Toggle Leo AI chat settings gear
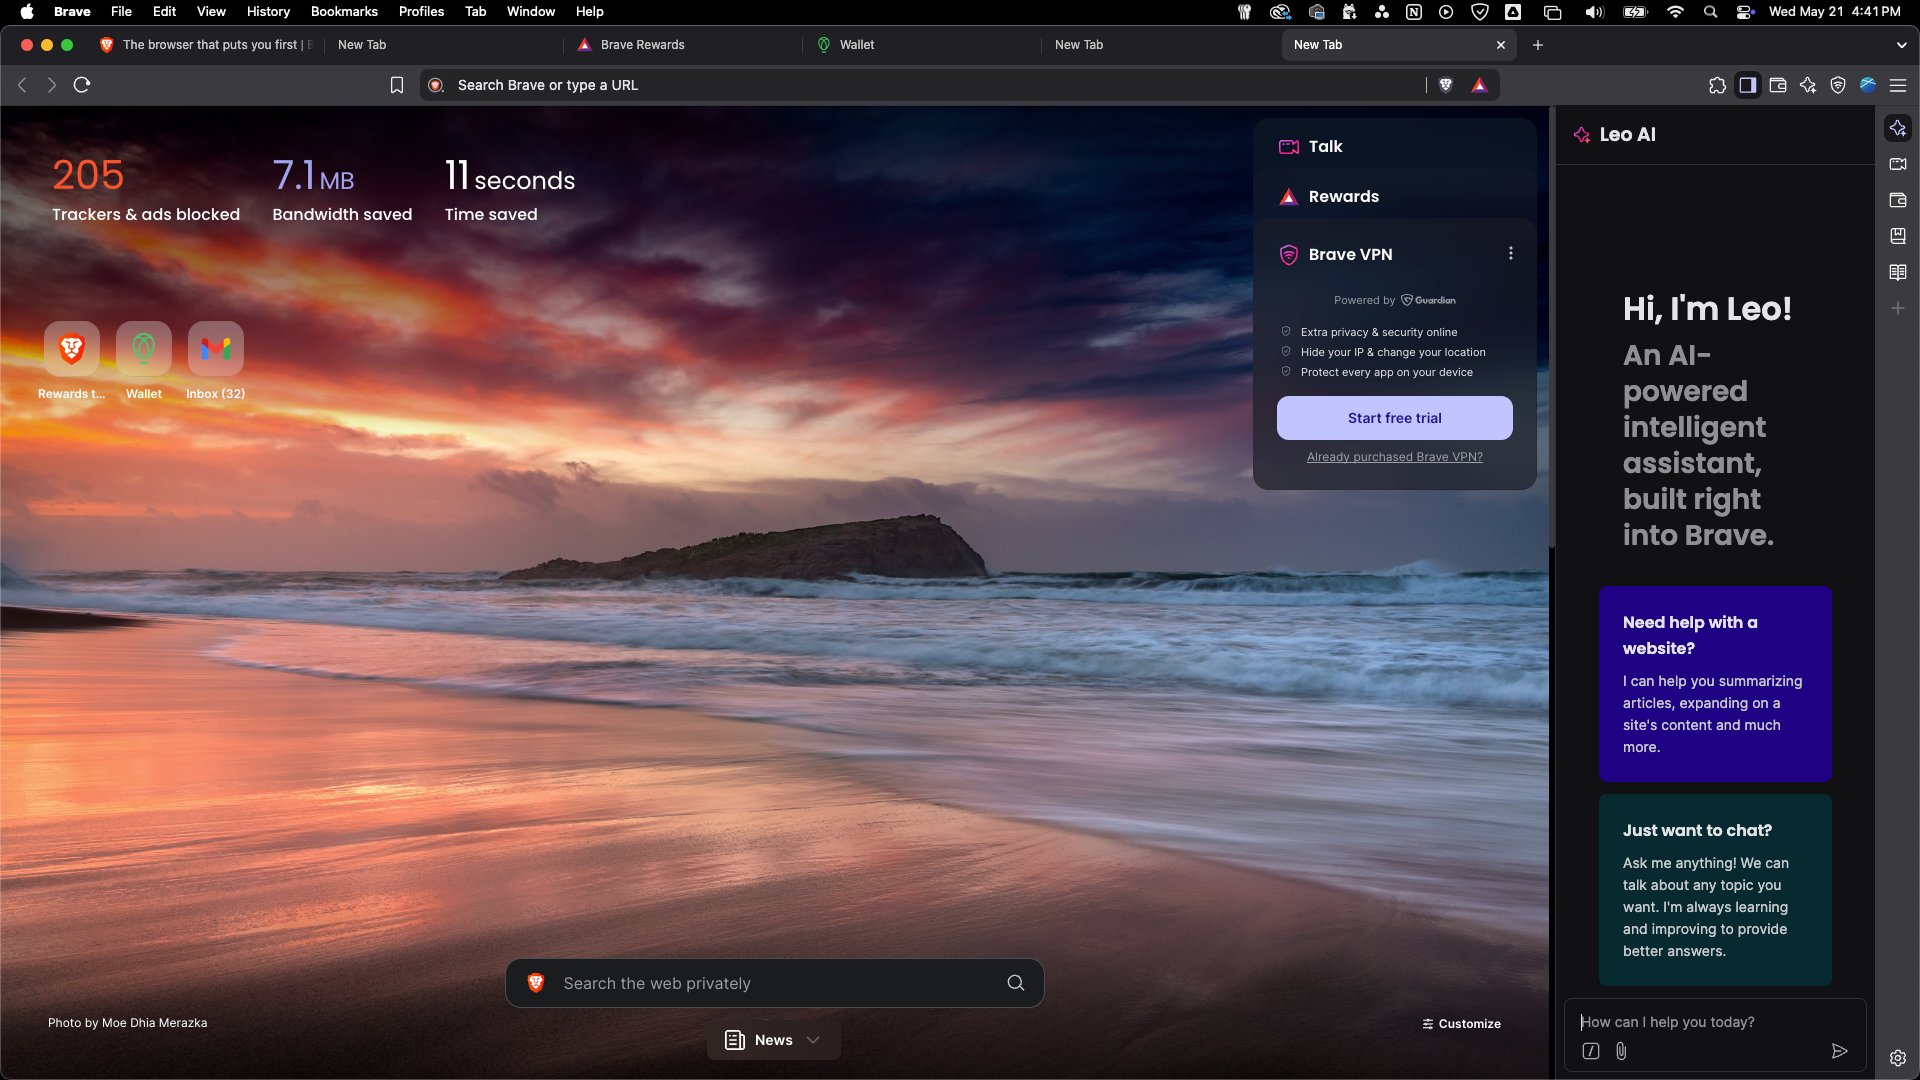The image size is (1920, 1080). pos(1897,1057)
